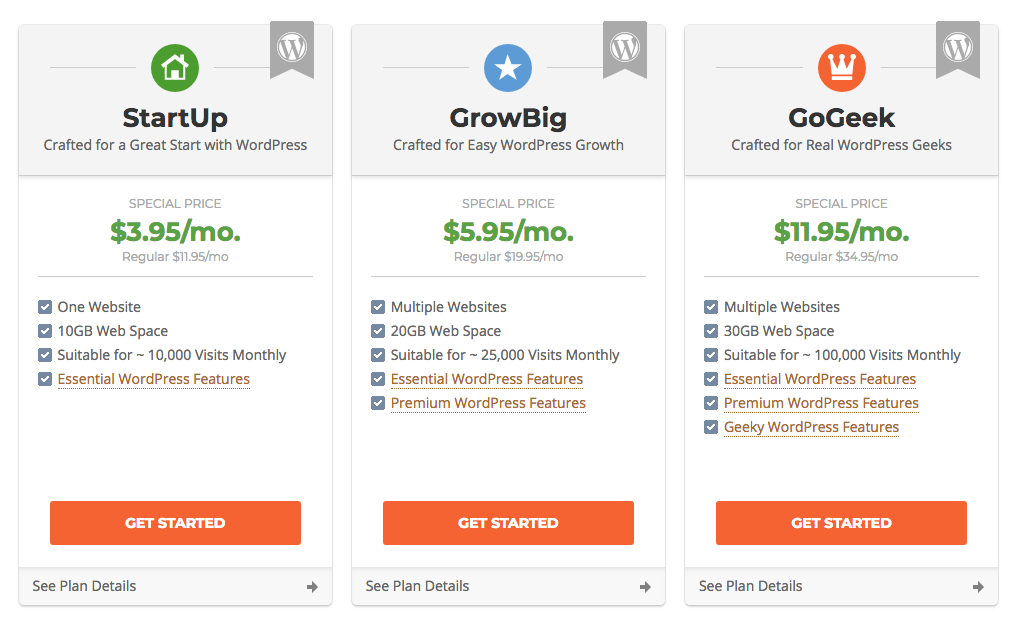The image size is (1024, 637).
Task: Expand See Plan Details for StartUp
Action: (x=175, y=586)
